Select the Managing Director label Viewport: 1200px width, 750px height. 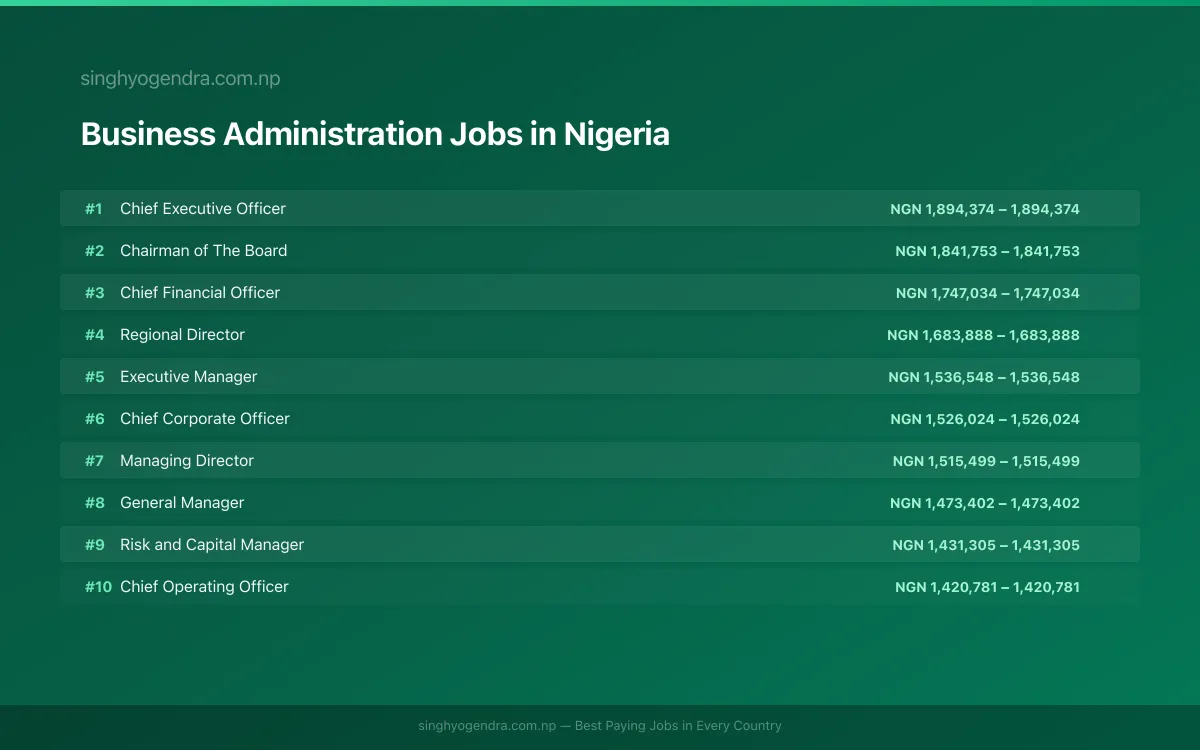[187, 461]
